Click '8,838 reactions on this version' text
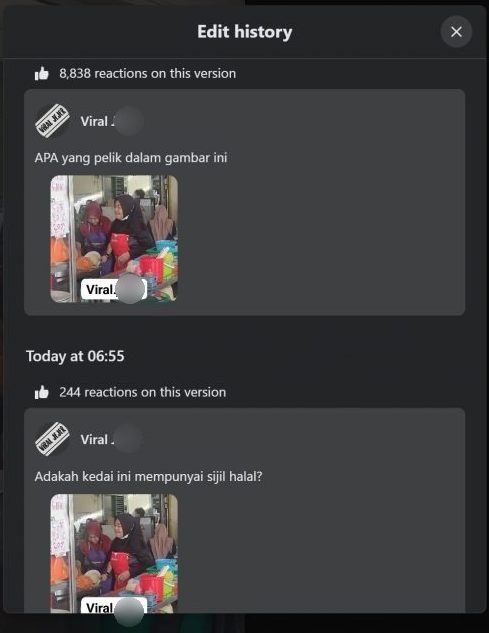 (x=147, y=73)
